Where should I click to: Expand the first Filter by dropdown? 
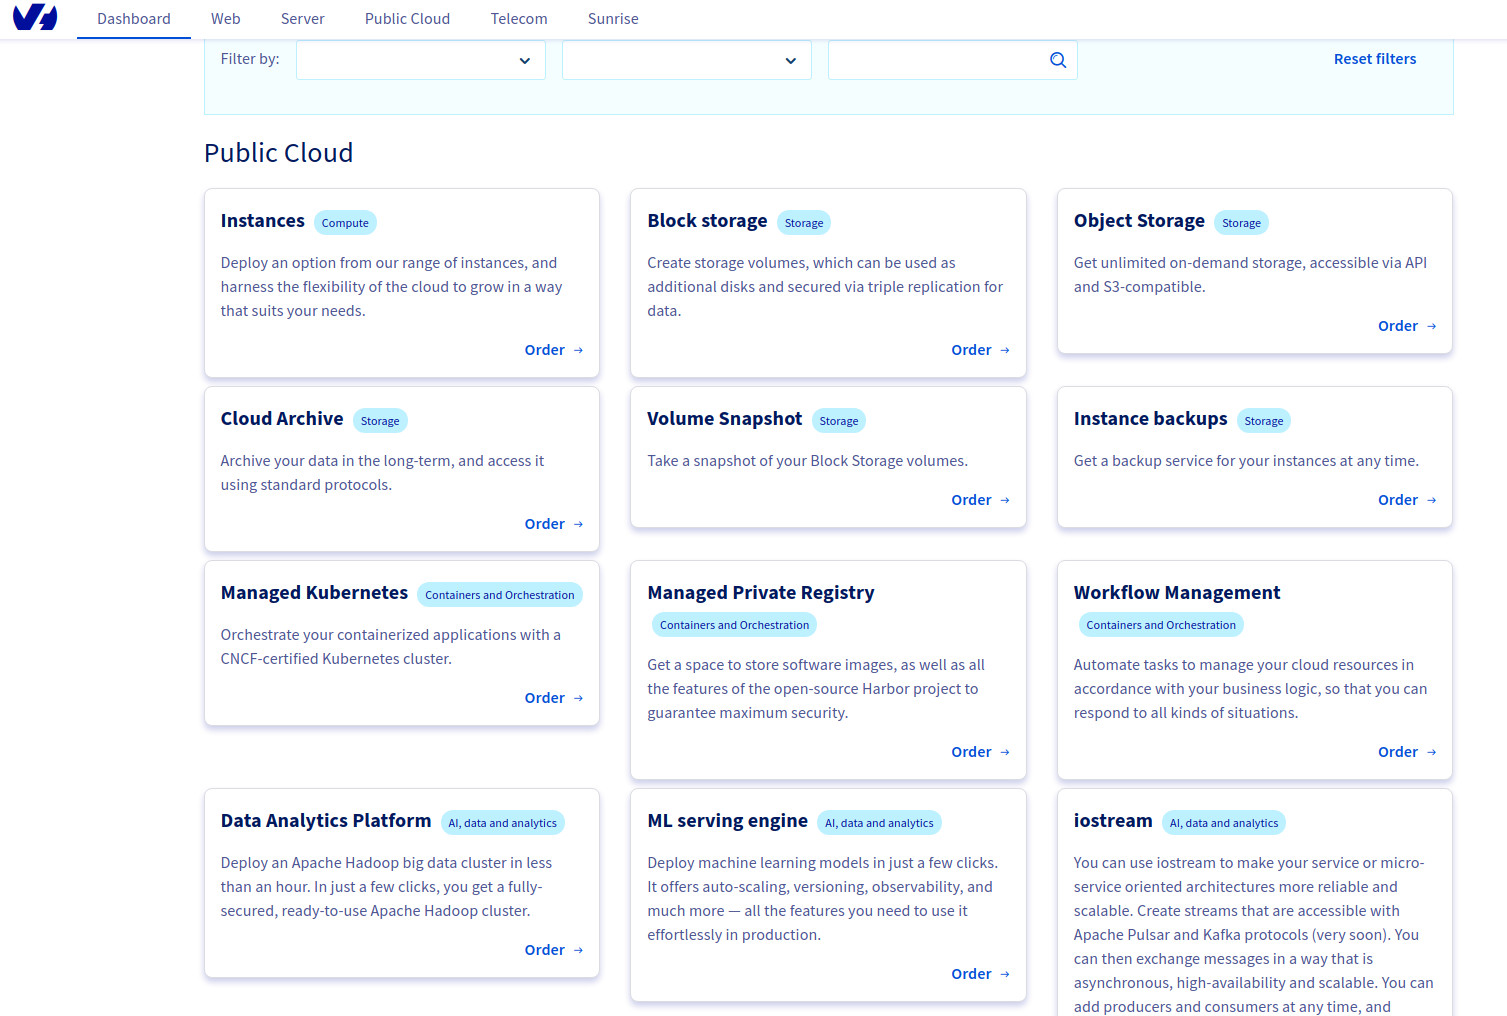(421, 60)
